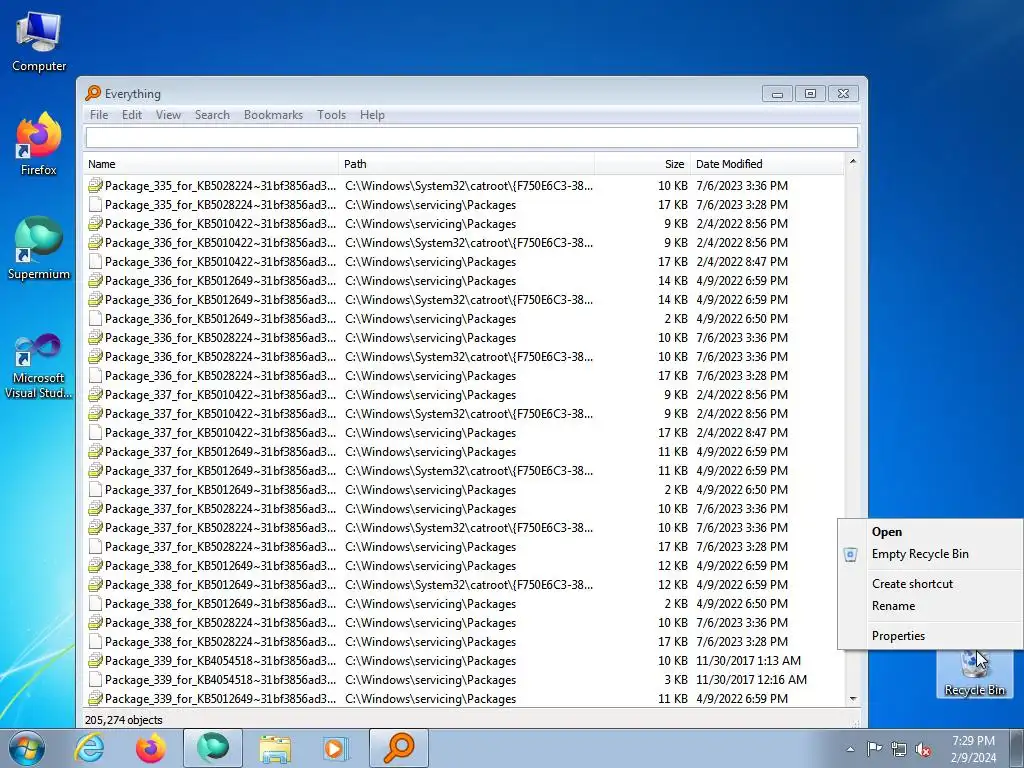Select Package_338_for_KB5028224 row sized 10 KB
1024x768 pixels.
(x=464, y=622)
